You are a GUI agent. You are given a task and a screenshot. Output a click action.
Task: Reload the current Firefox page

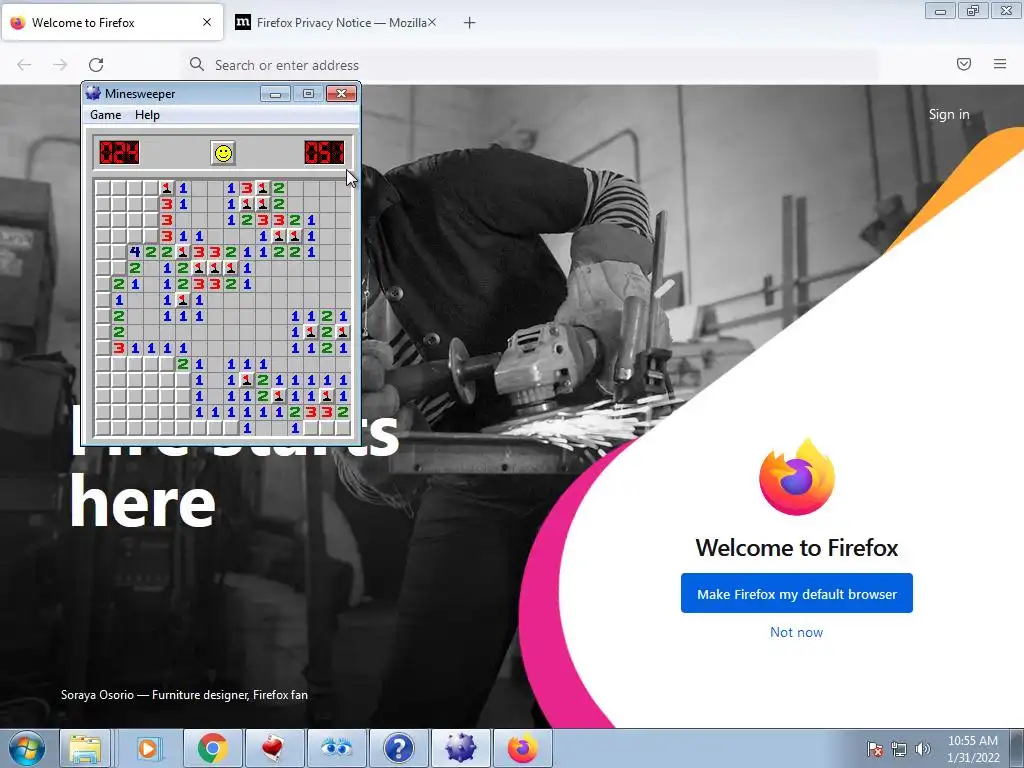pyautogui.click(x=96, y=65)
